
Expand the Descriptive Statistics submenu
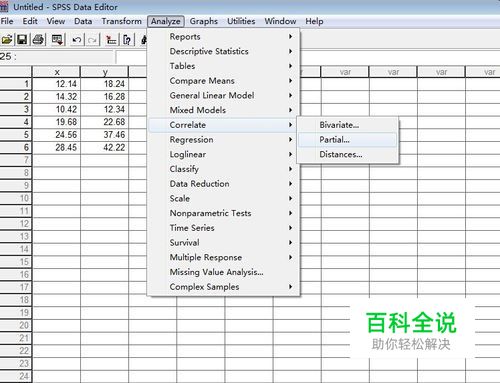(224, 51)
